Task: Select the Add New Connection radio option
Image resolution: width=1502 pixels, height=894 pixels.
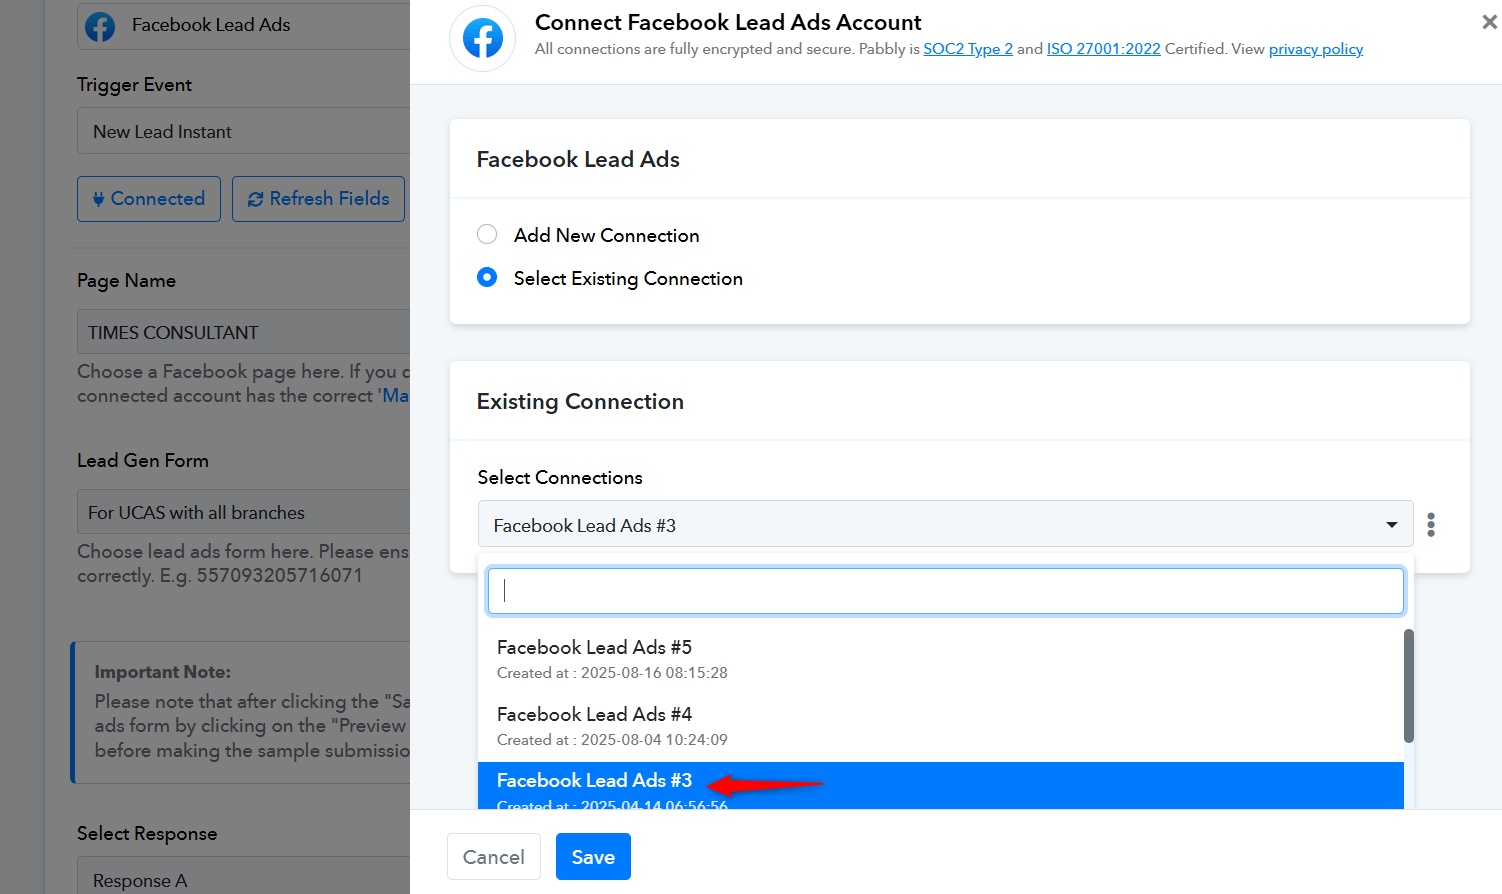Action: [x=487, y=235]
